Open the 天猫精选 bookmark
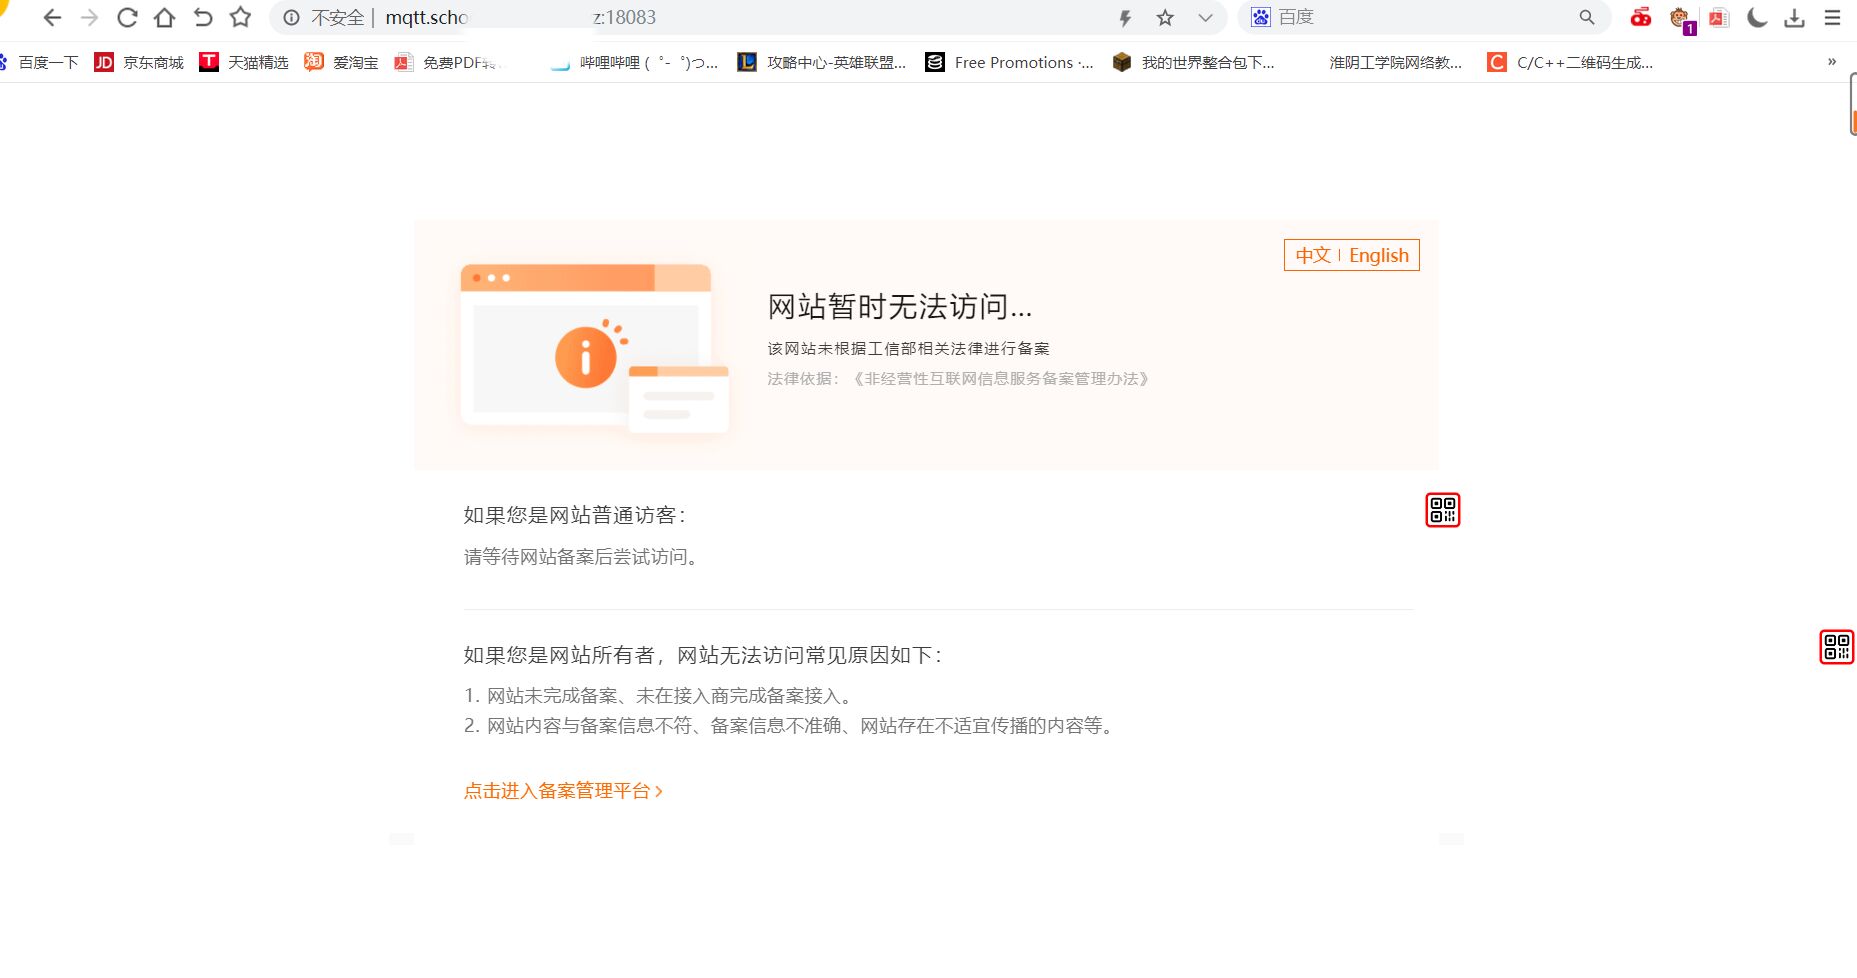Screen dimensions: 1857x978 point(244,62)
